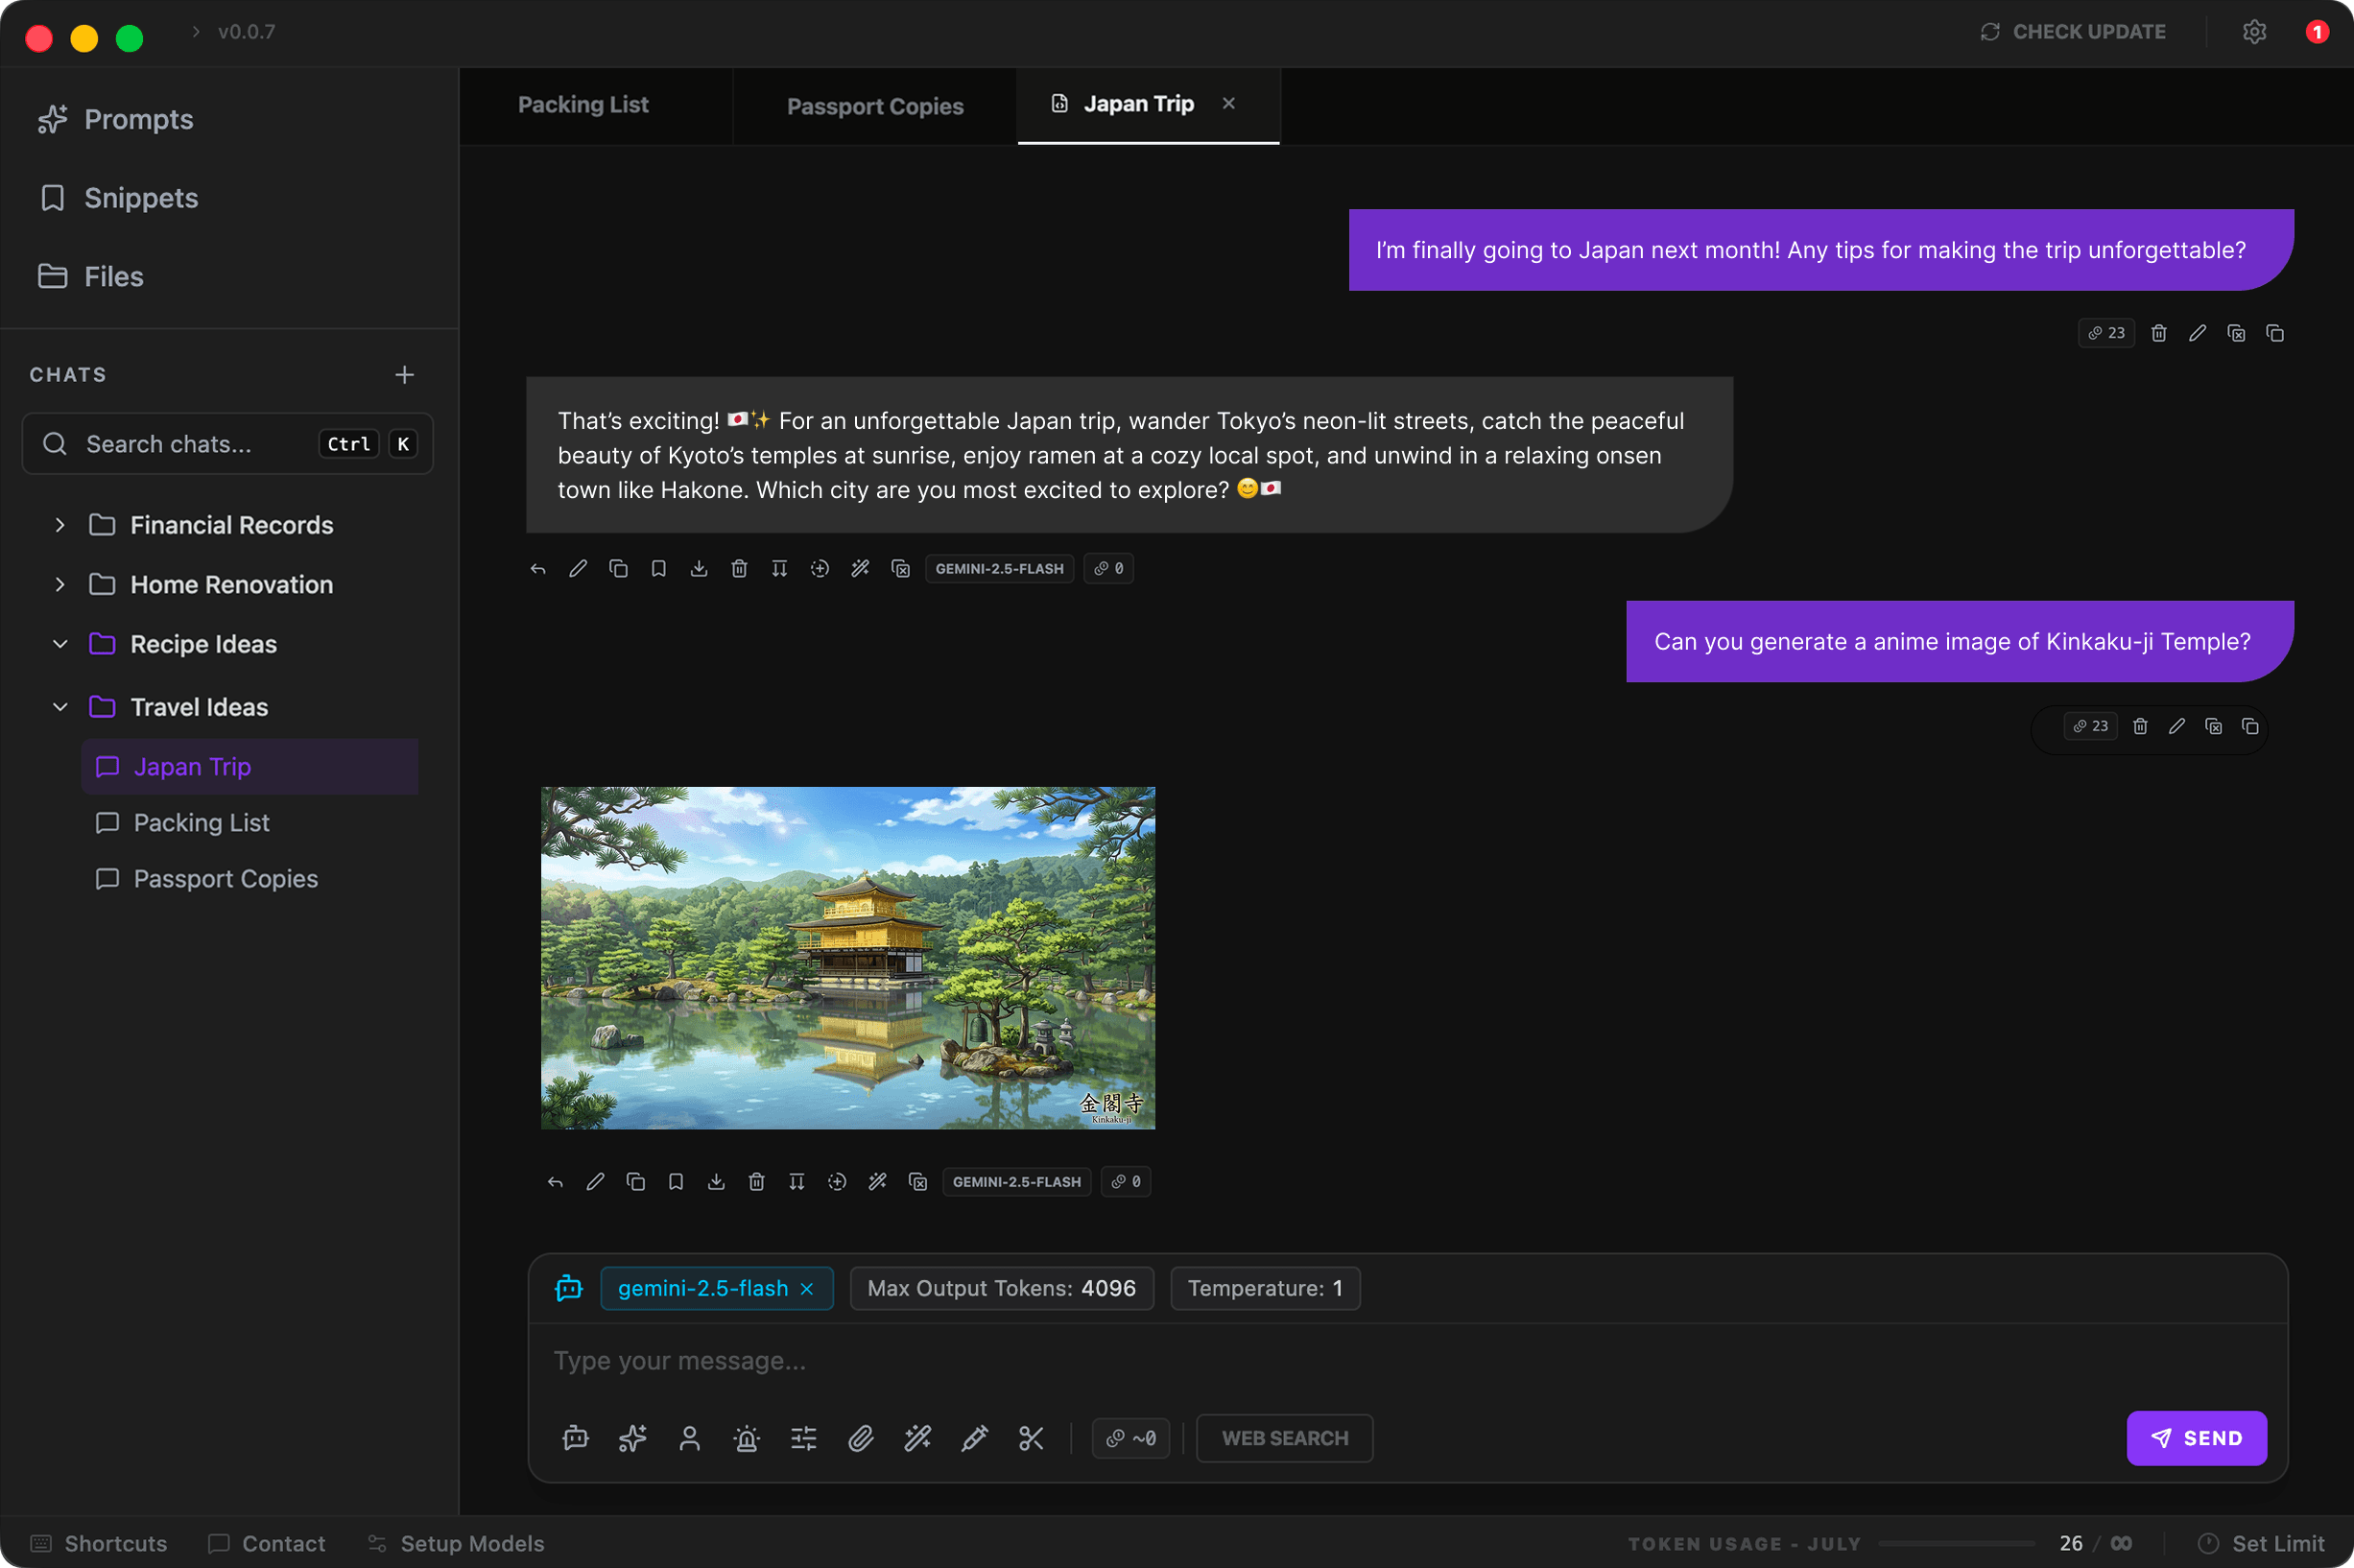
Task: Open Contact from the status bar
Action: click(x=266, y=1543)
